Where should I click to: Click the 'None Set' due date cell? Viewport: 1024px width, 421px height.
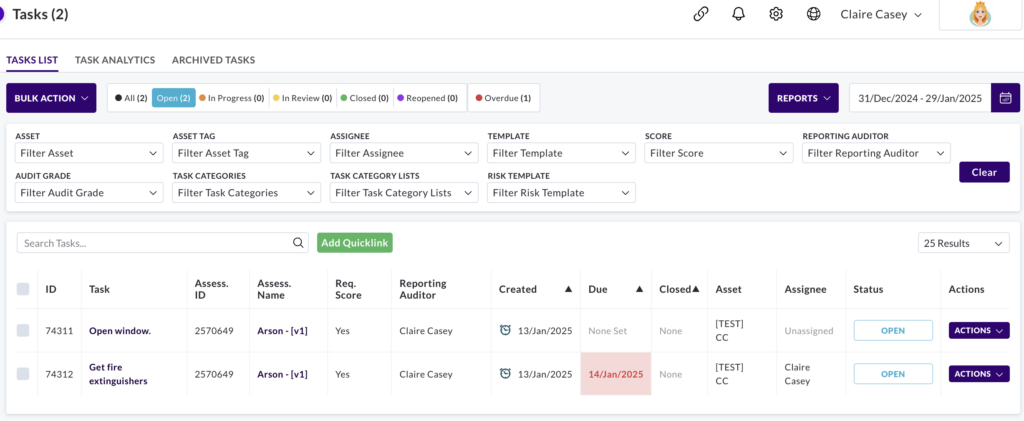pyautogui.click(x=607, y=331)
